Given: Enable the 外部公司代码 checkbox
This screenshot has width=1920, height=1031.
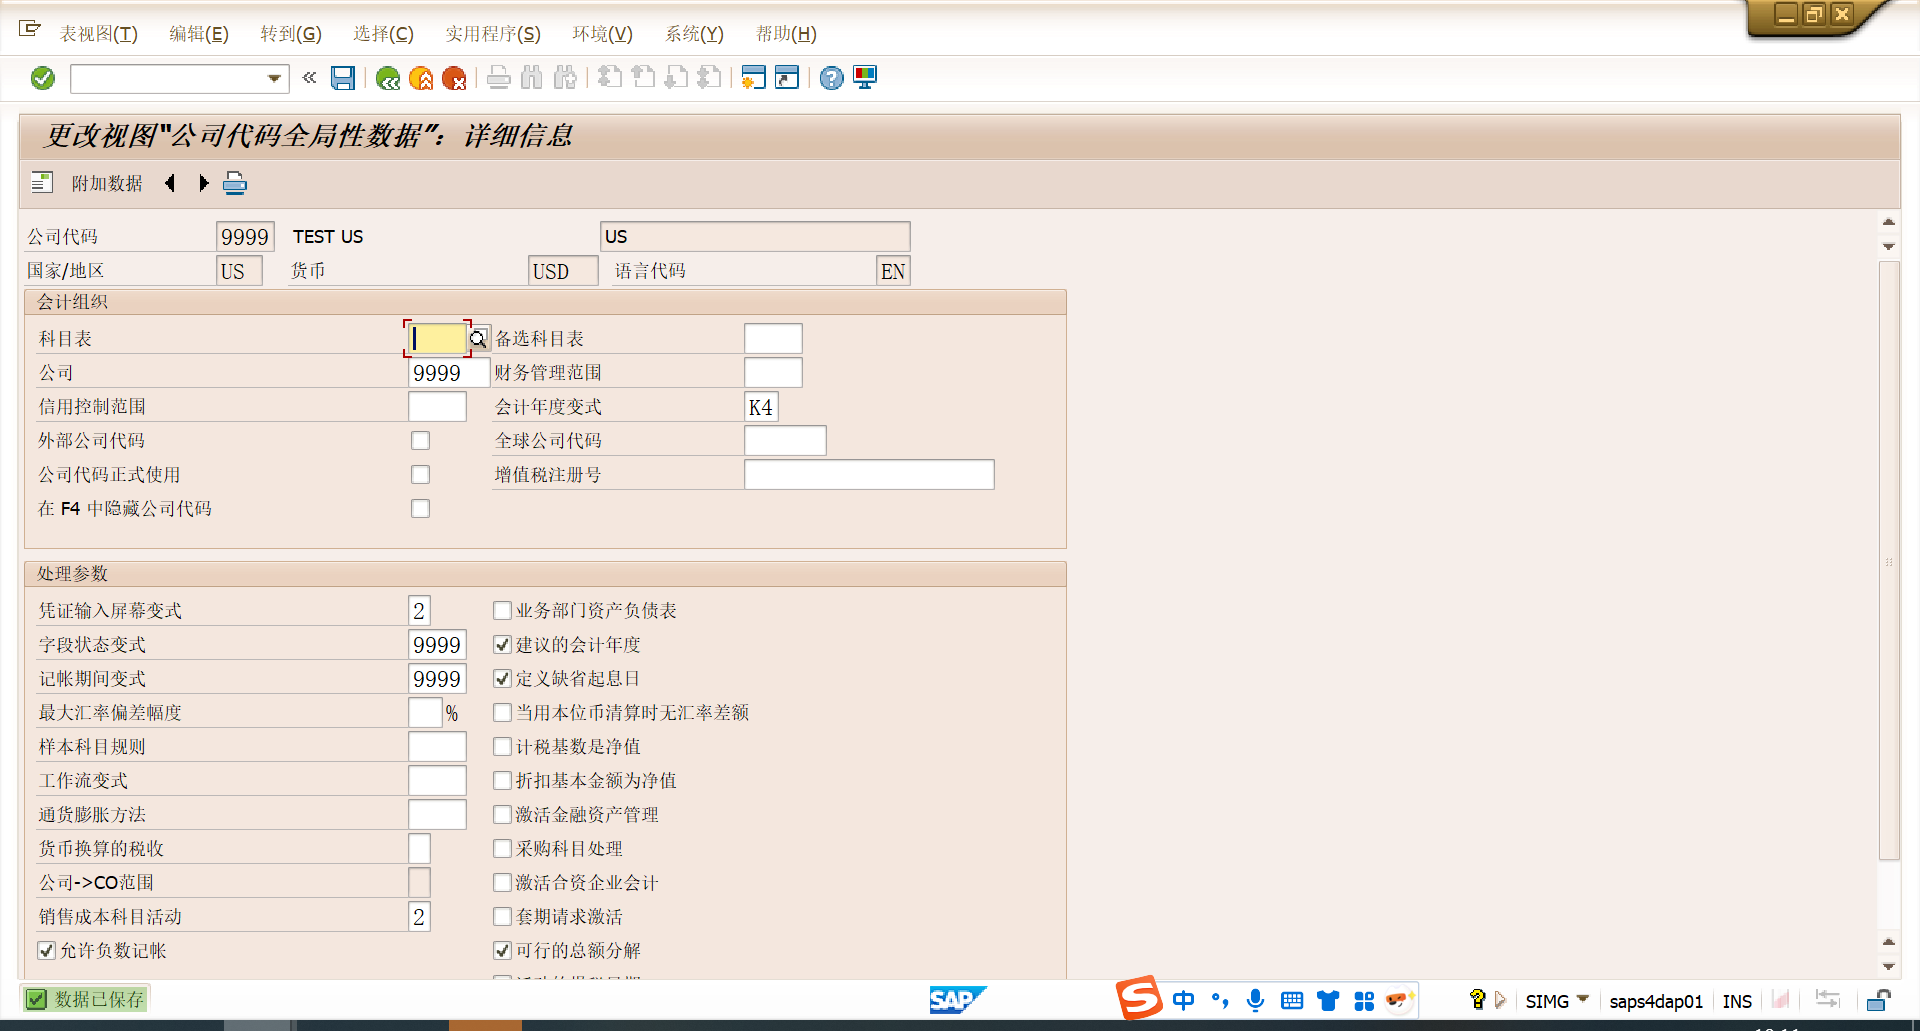Looking at the screenshot, I should tap(421, 441).
